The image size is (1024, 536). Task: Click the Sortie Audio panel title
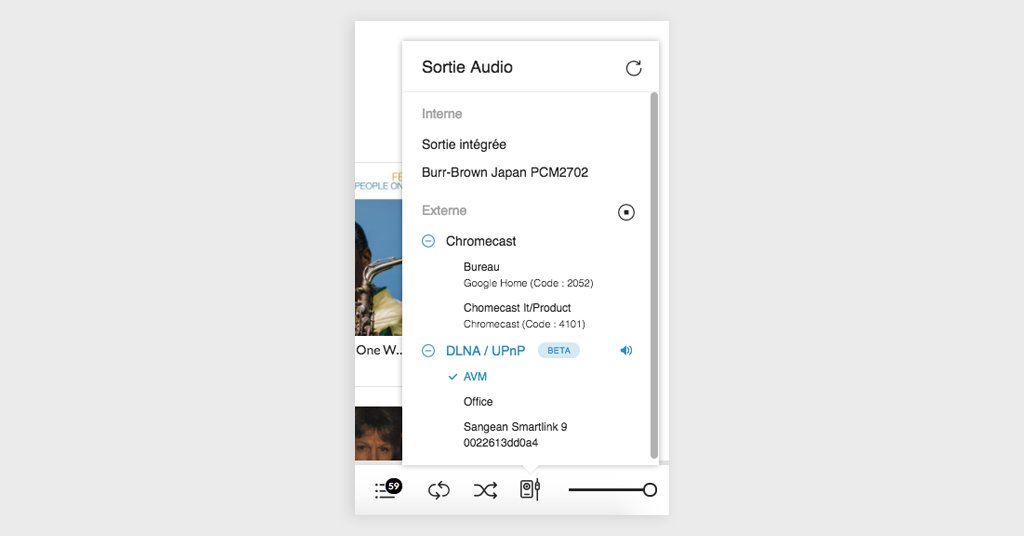pyautogui.click(x=467, y=67)
